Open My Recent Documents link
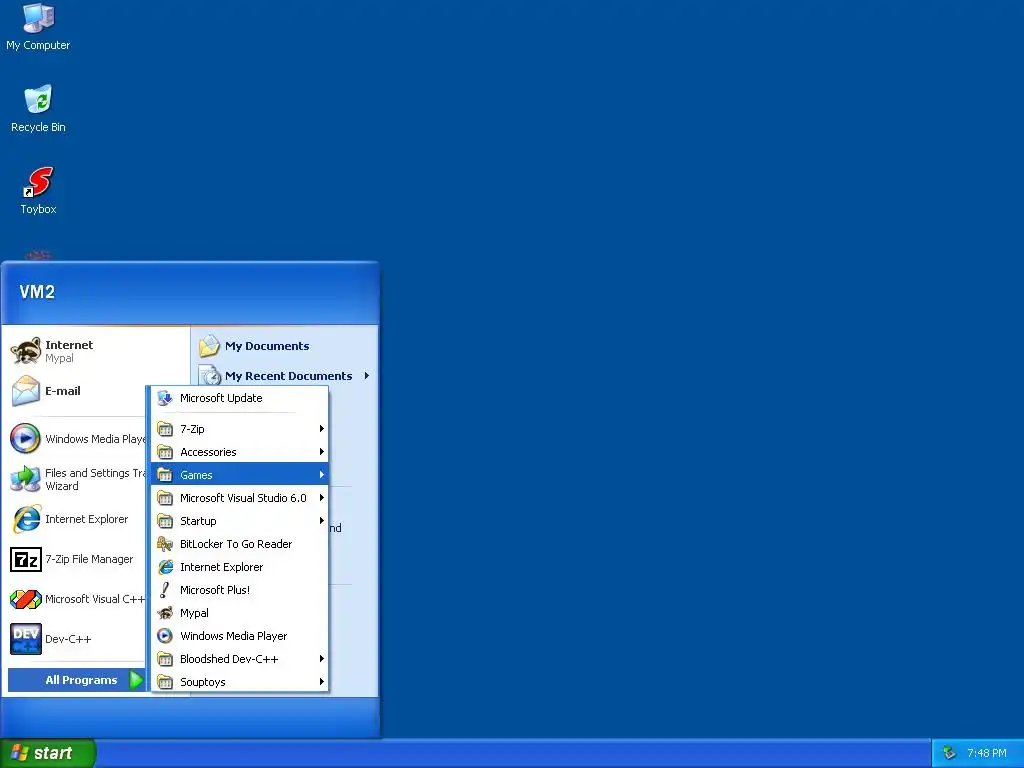 pyautogui.click(x=289, y=376)
